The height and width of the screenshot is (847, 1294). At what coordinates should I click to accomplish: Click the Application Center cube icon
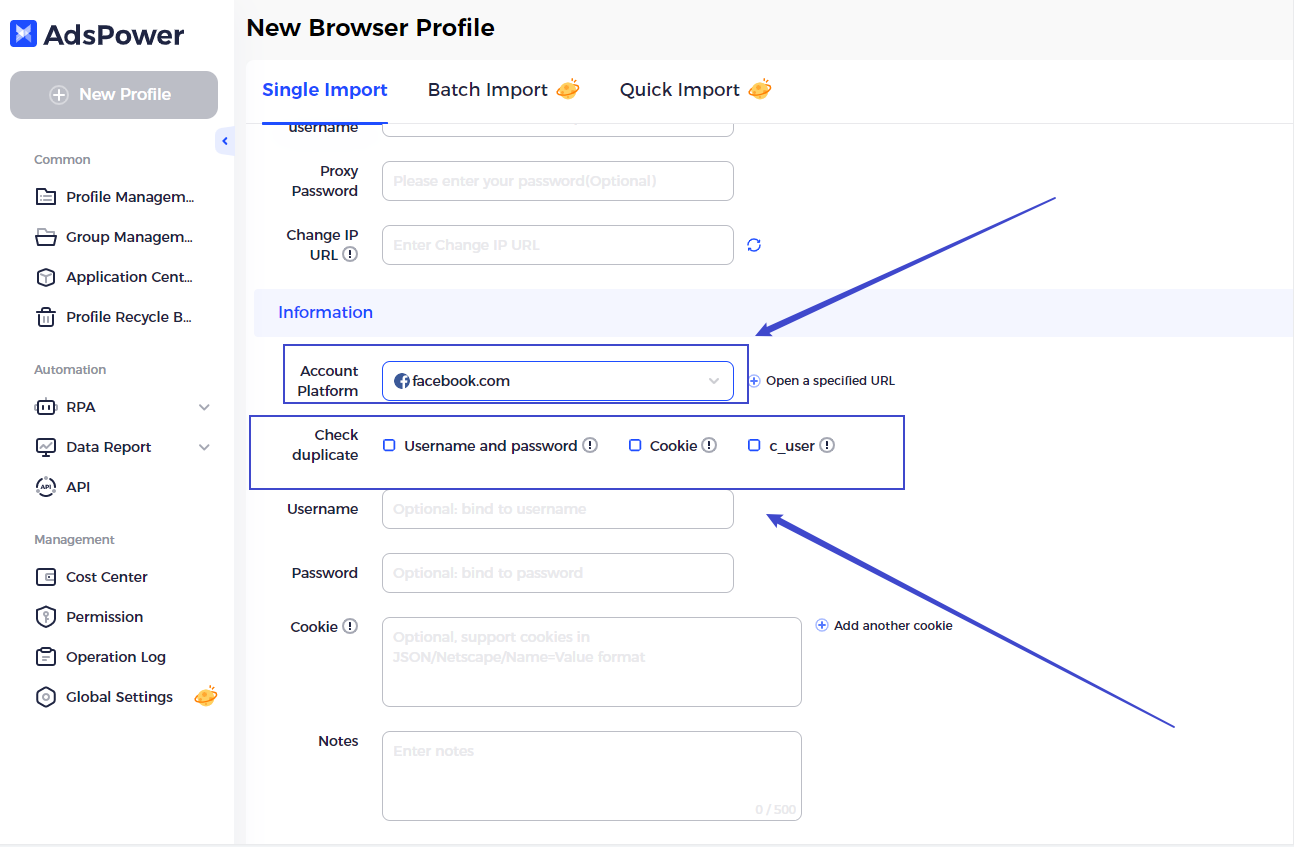[x=45, y=277]
